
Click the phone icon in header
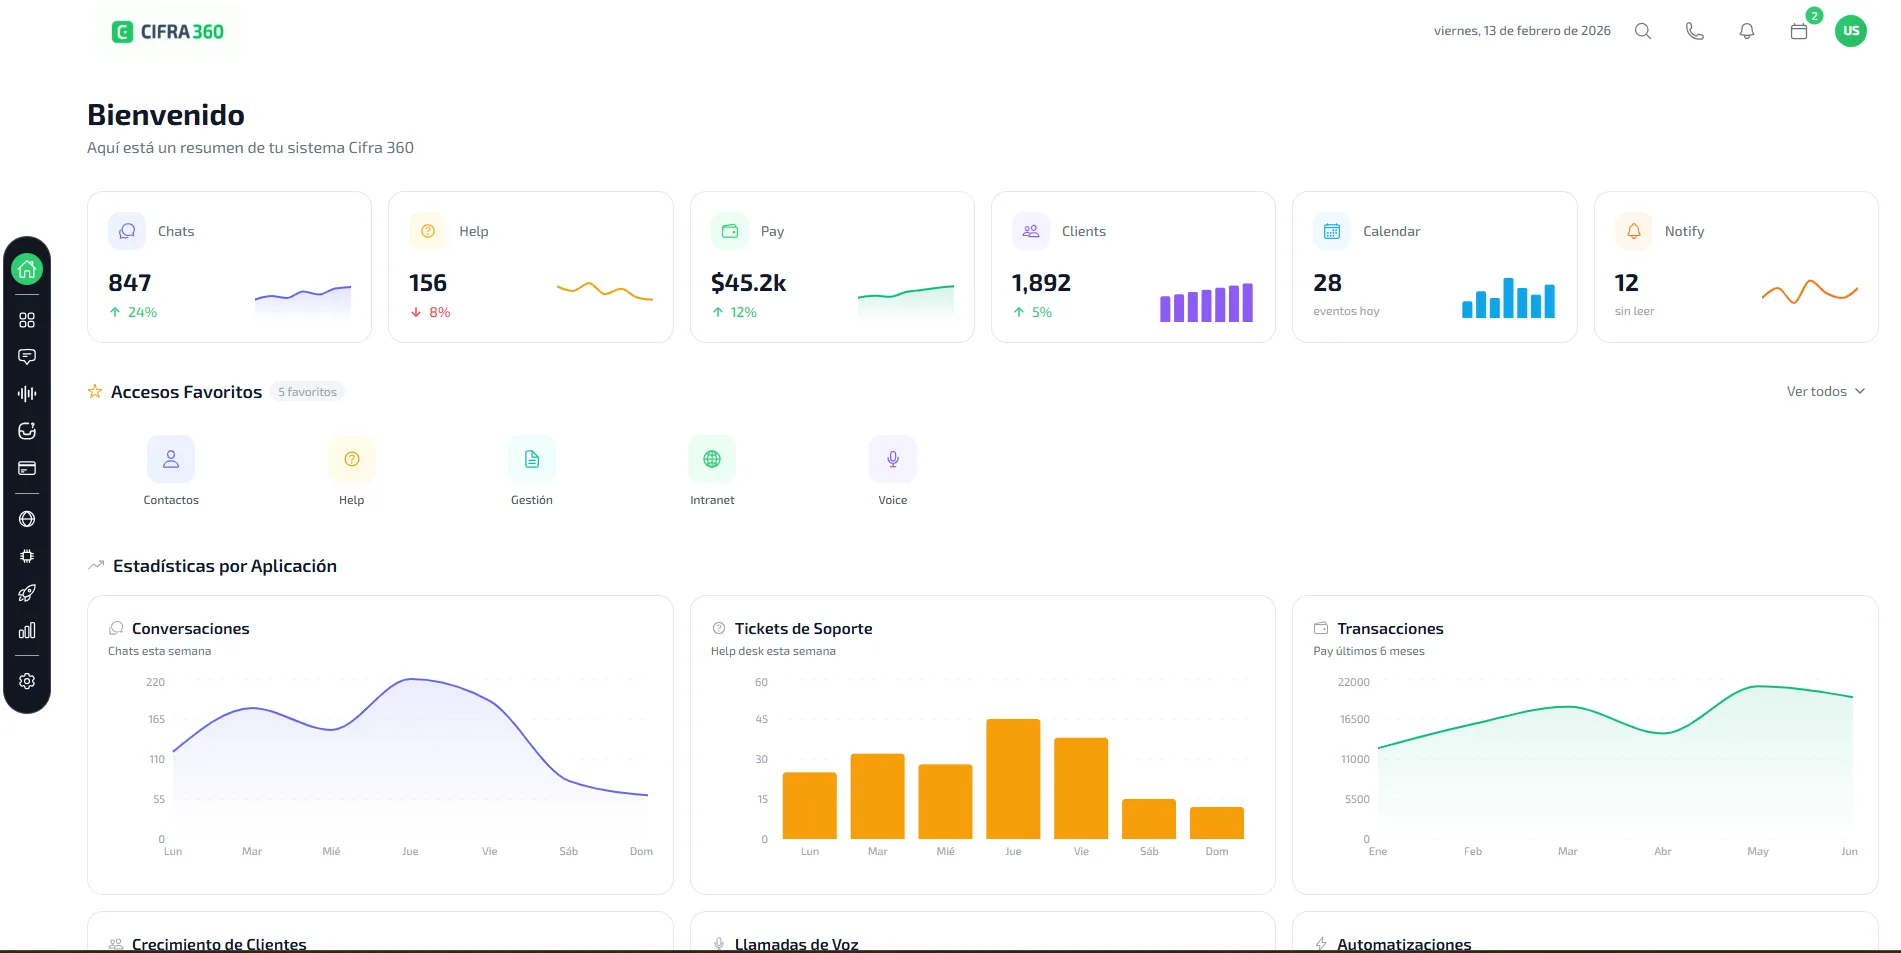1694,31
